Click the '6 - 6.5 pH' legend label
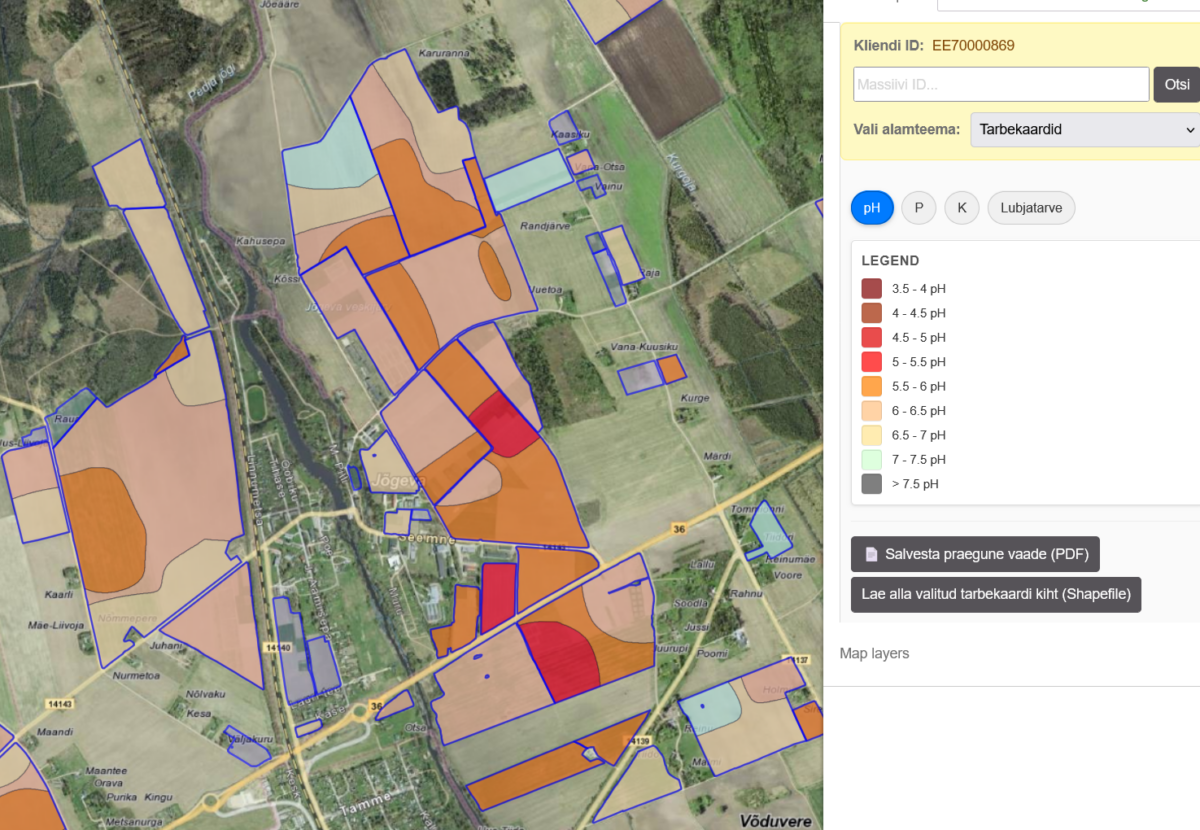Viewport: 1200px width, 830px height. (919, 411)
